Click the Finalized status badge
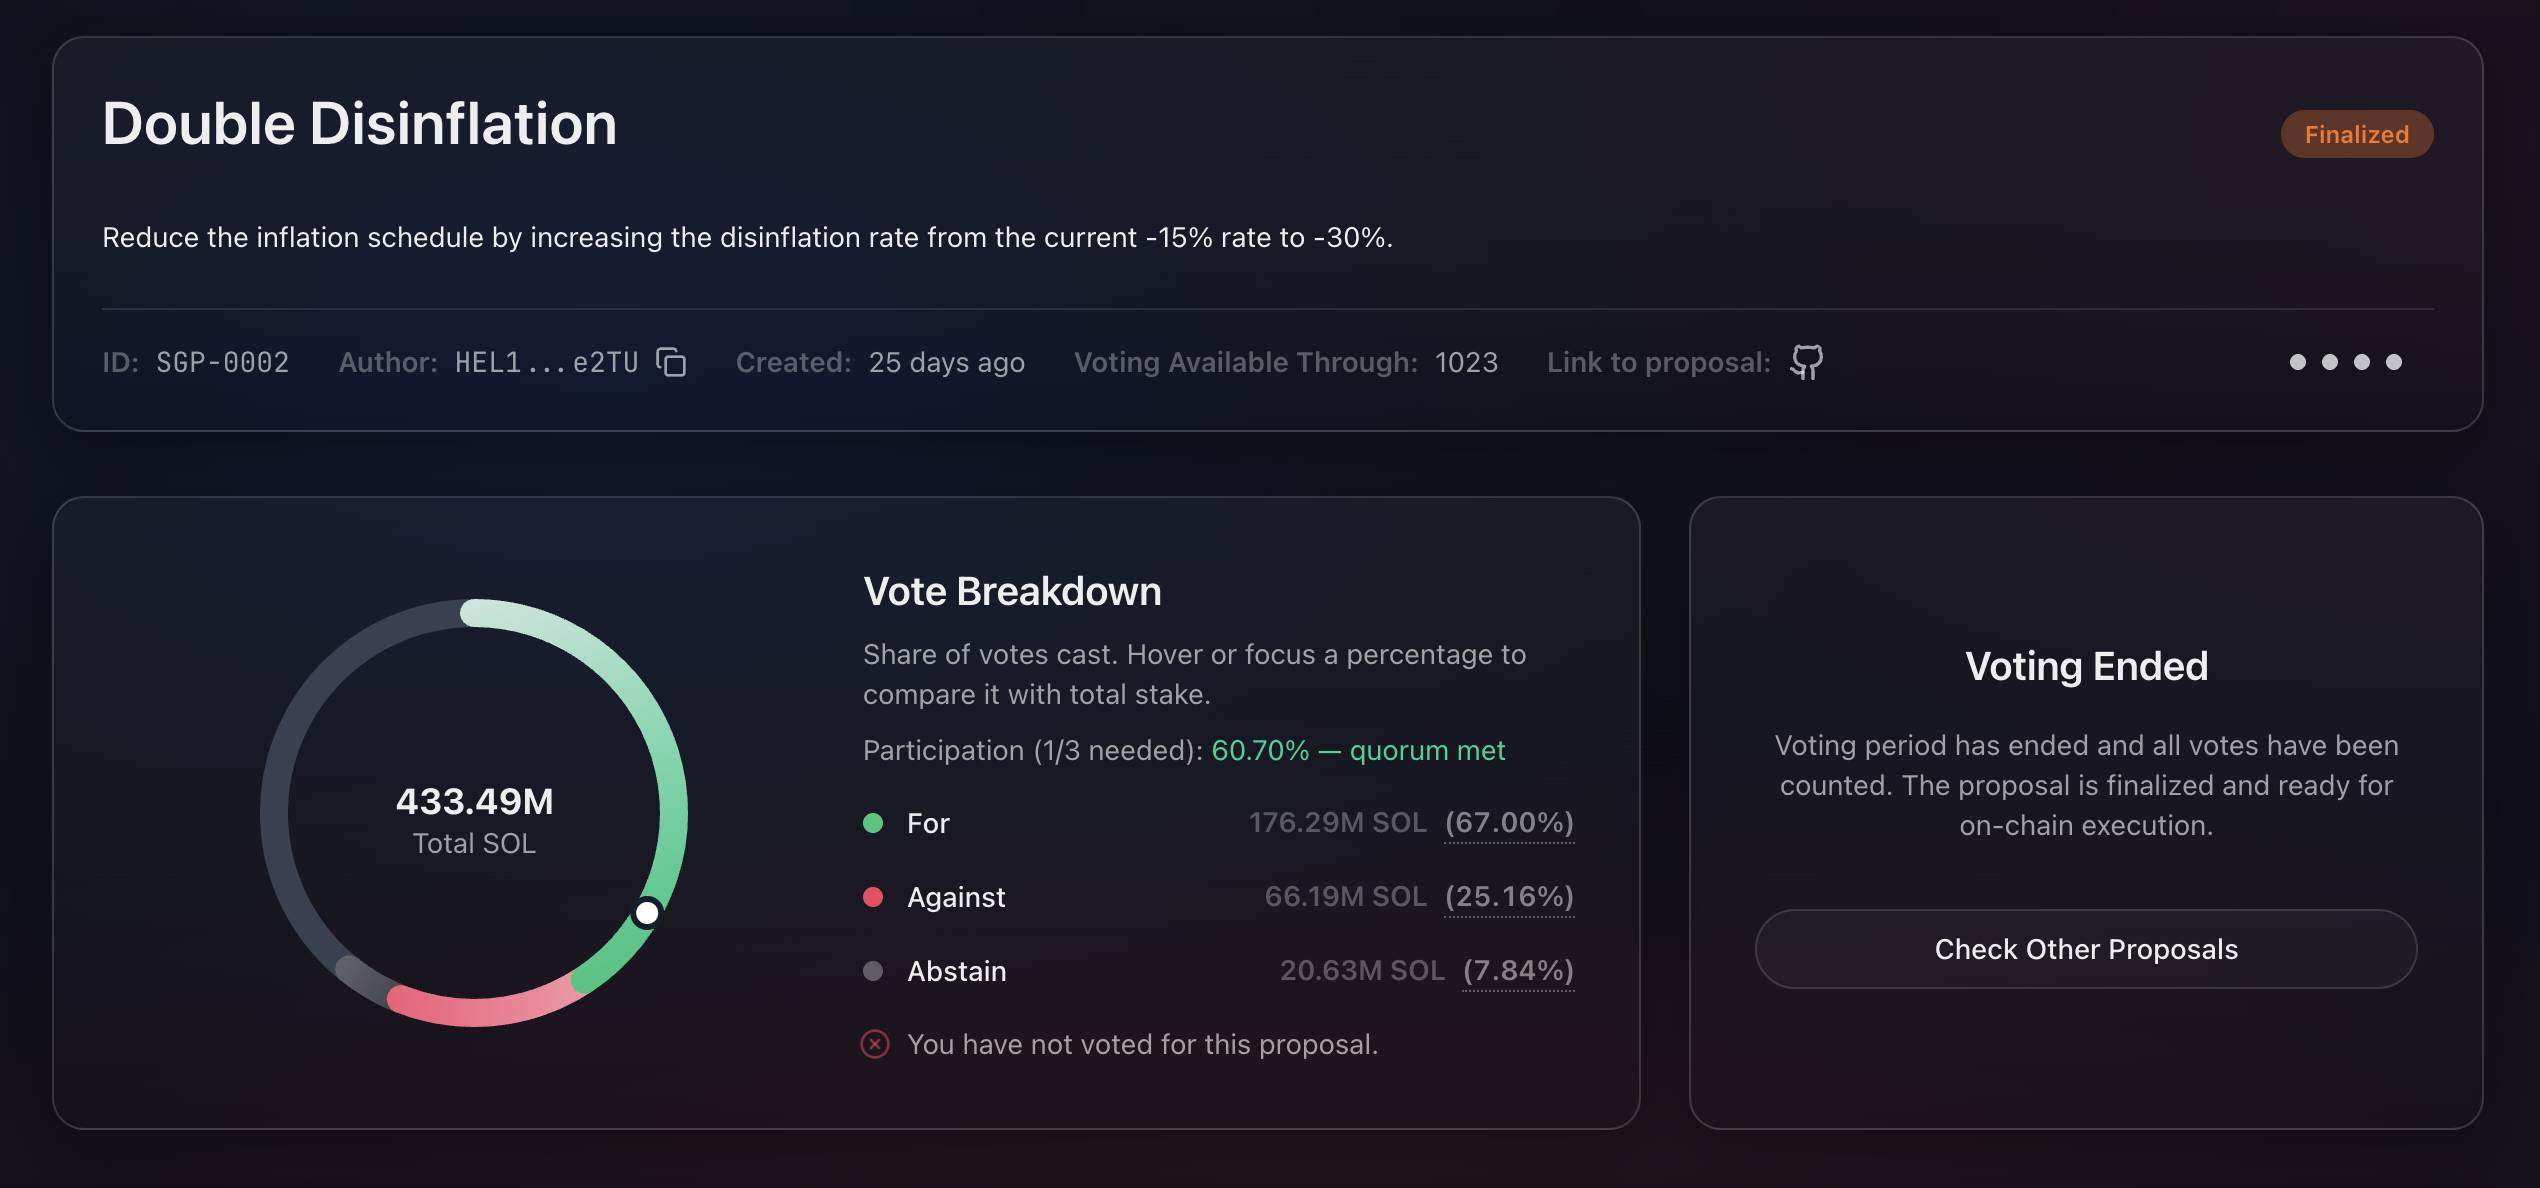The image size is (2540, 1188). (2357, 134)
